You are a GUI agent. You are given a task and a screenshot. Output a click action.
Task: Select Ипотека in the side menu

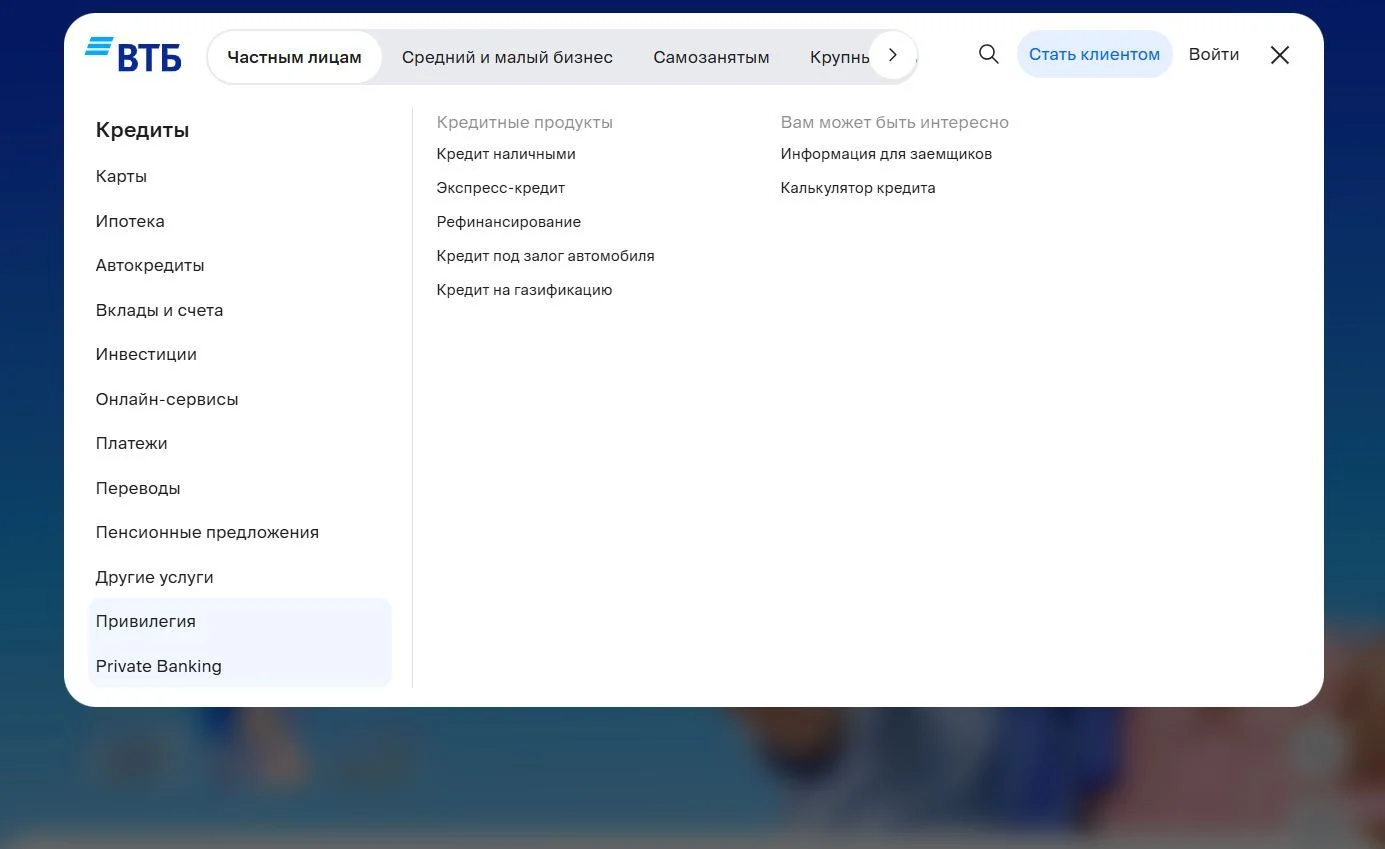click(x=130, y=221)
